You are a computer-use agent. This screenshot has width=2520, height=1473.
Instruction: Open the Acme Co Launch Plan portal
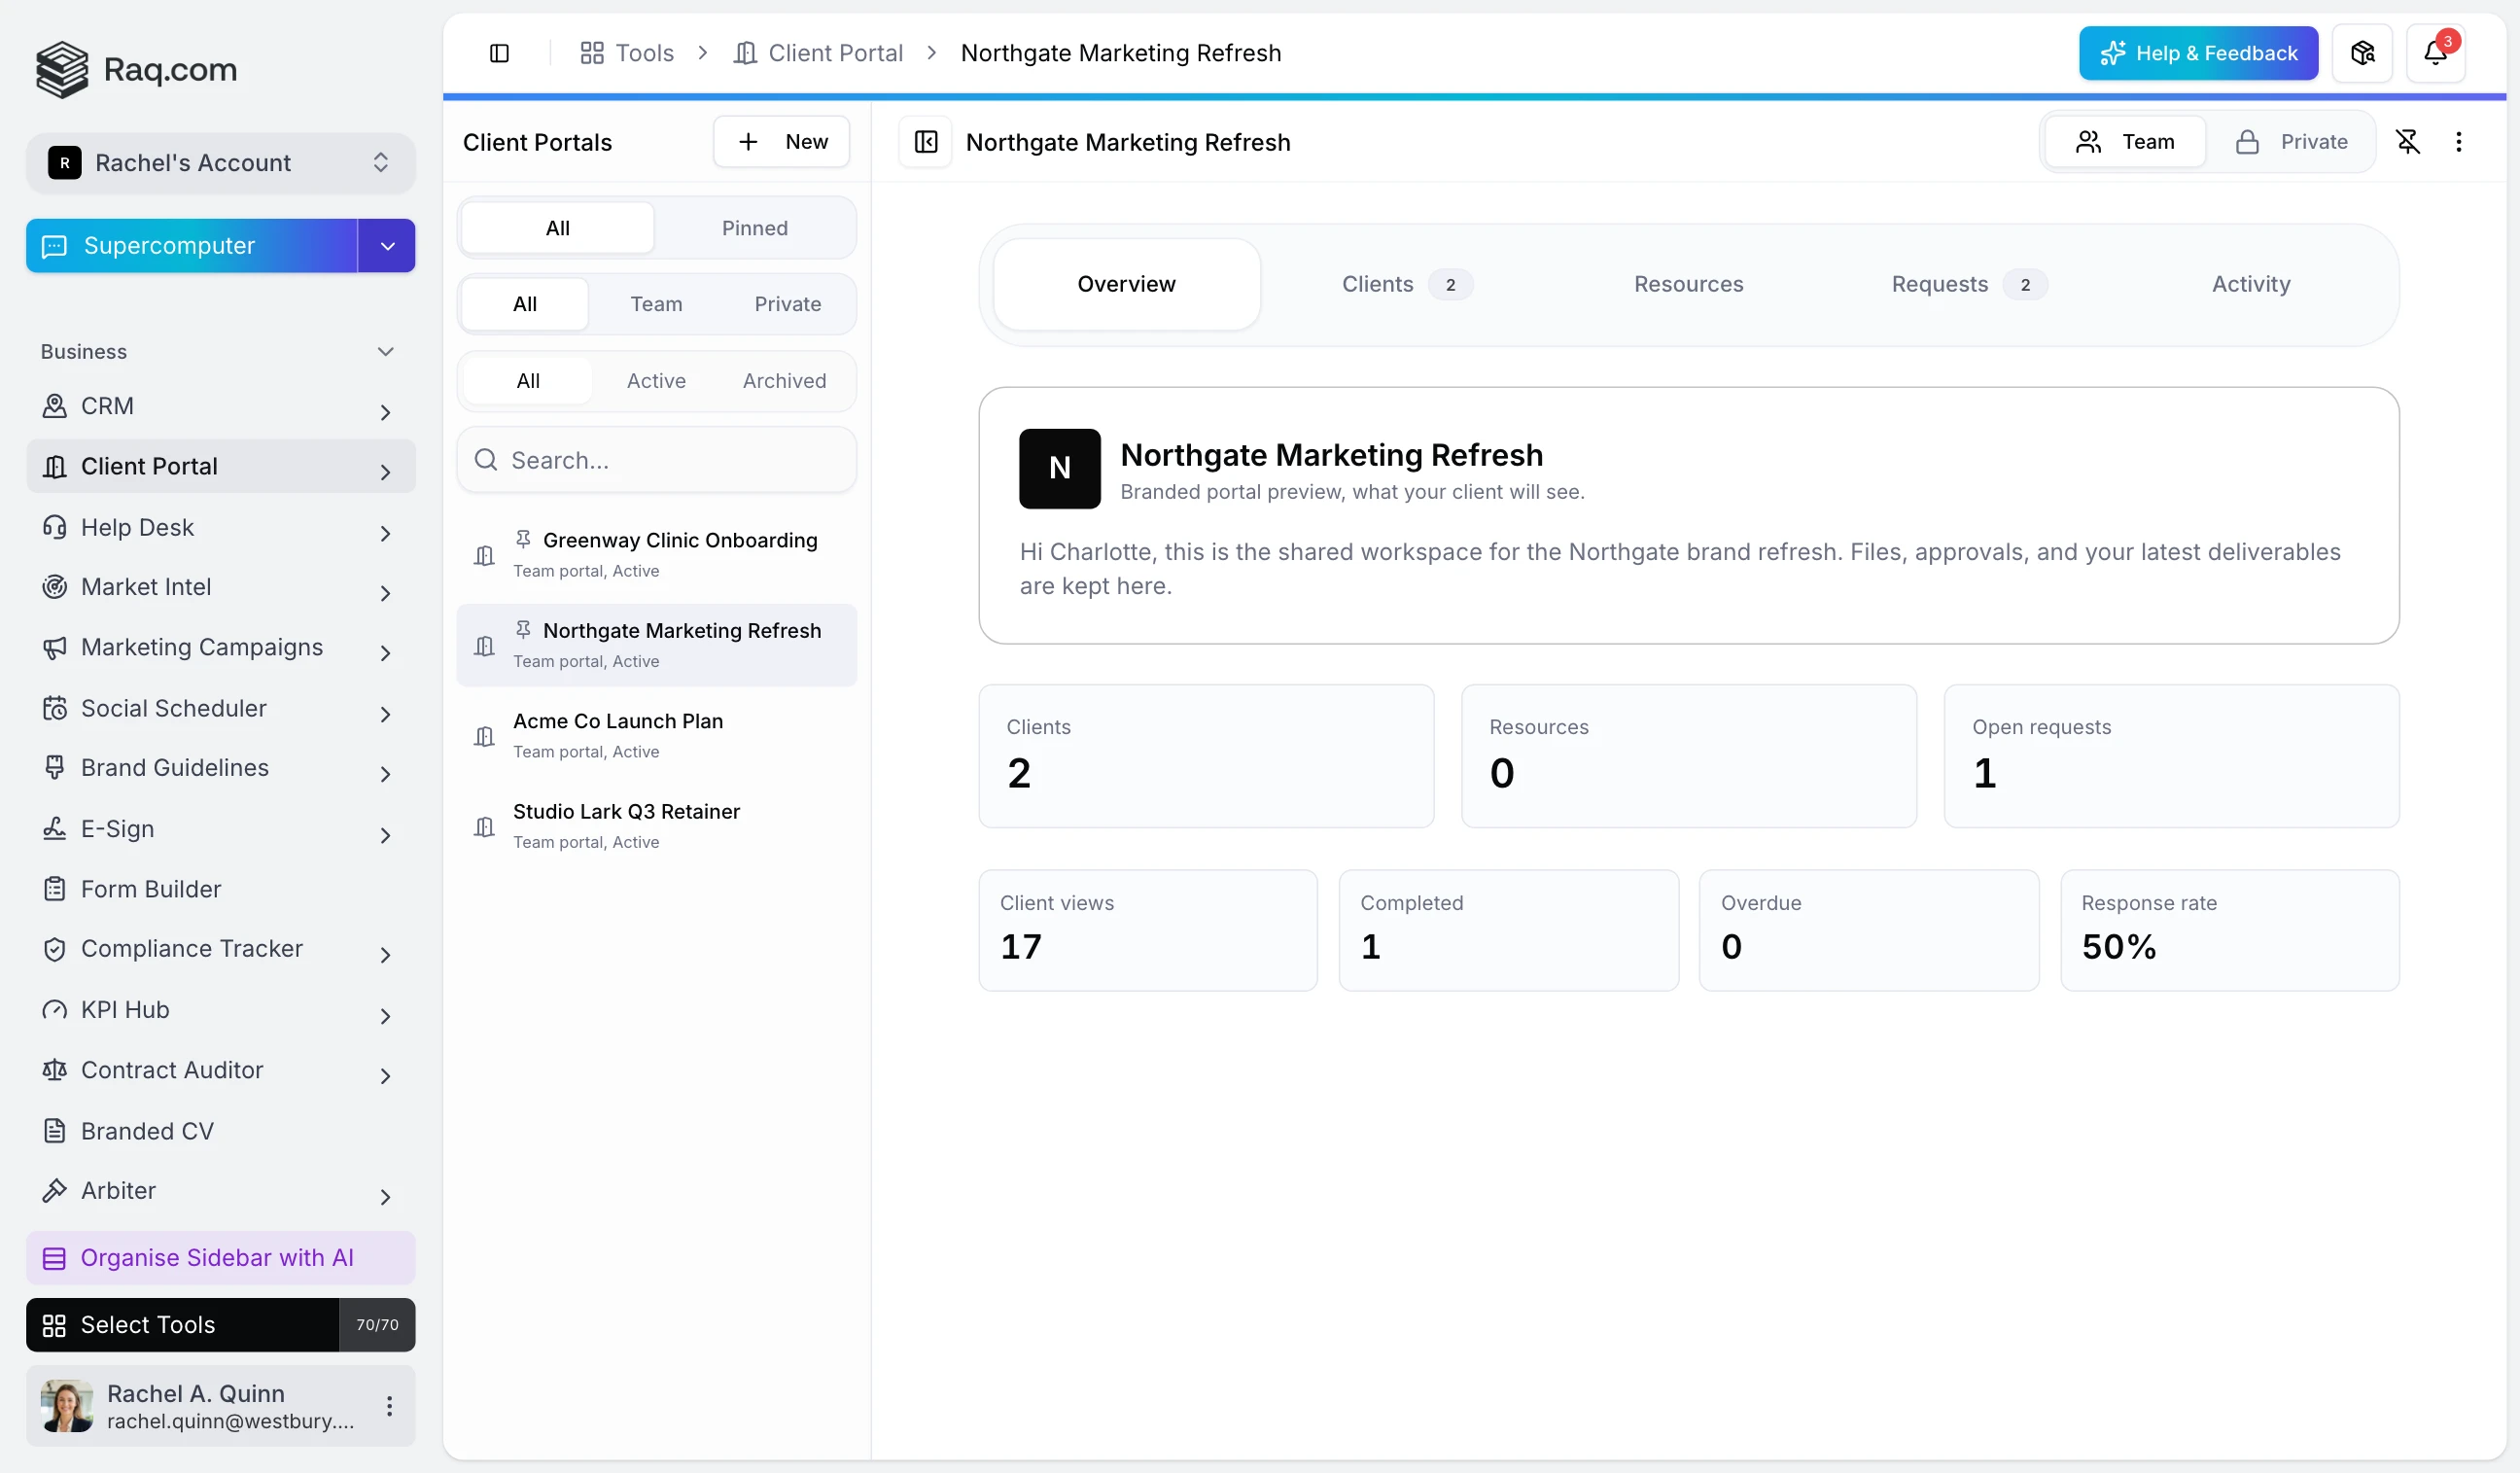tap(657, 736)
